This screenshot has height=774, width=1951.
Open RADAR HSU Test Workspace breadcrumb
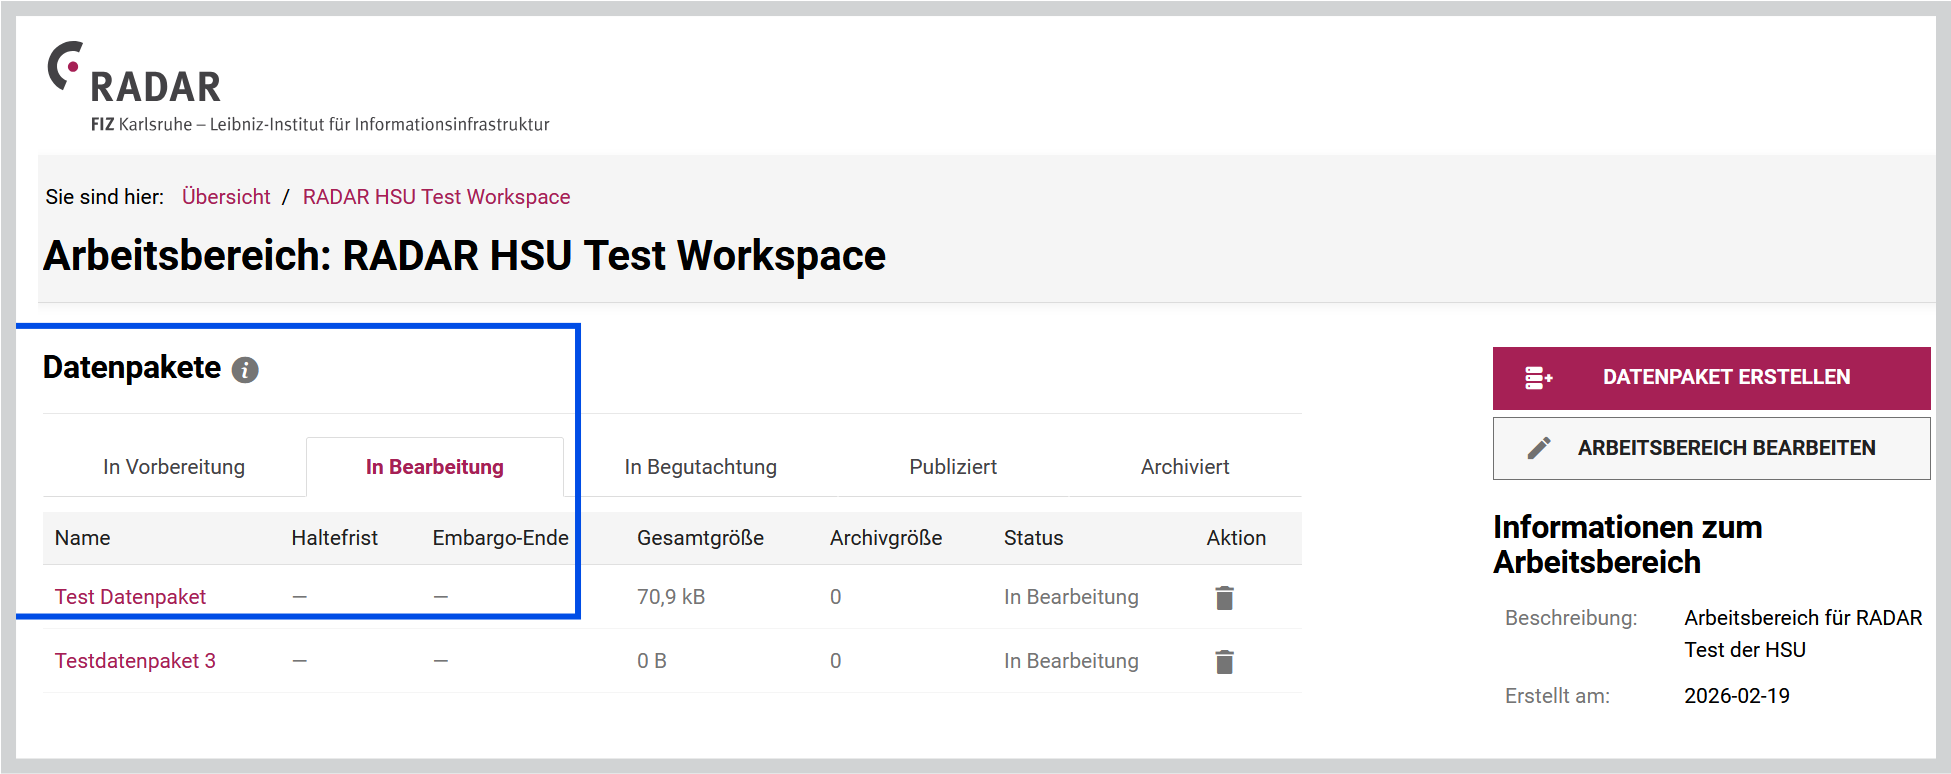[x=436, y=197]
